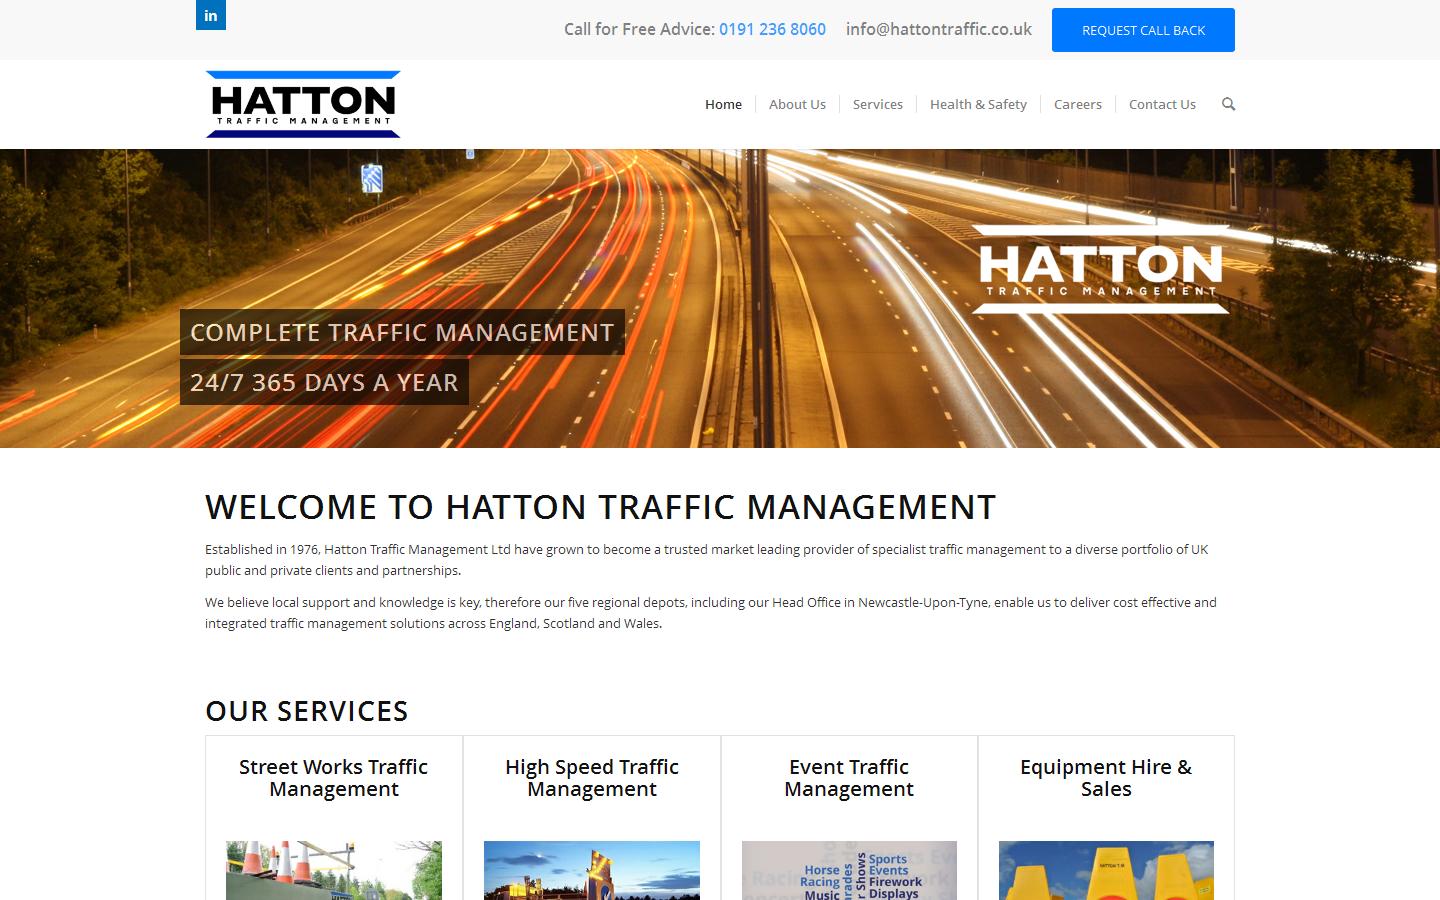Go to the Contact Us page
The width and height of the screenshot is (1440, 900).
[x=1162, y=104]
